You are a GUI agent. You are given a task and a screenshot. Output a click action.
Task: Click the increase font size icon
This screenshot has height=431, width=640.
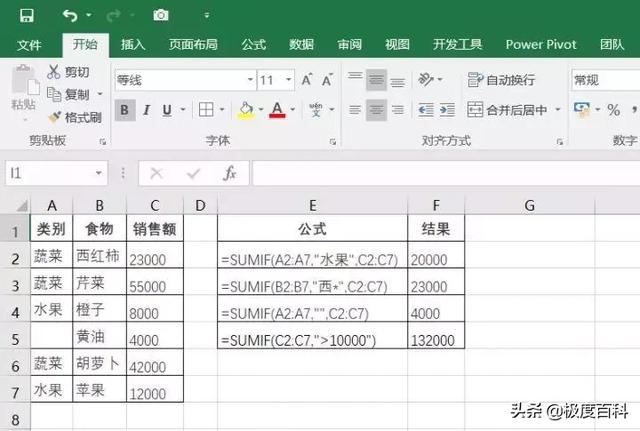click(x=307, y=80)
